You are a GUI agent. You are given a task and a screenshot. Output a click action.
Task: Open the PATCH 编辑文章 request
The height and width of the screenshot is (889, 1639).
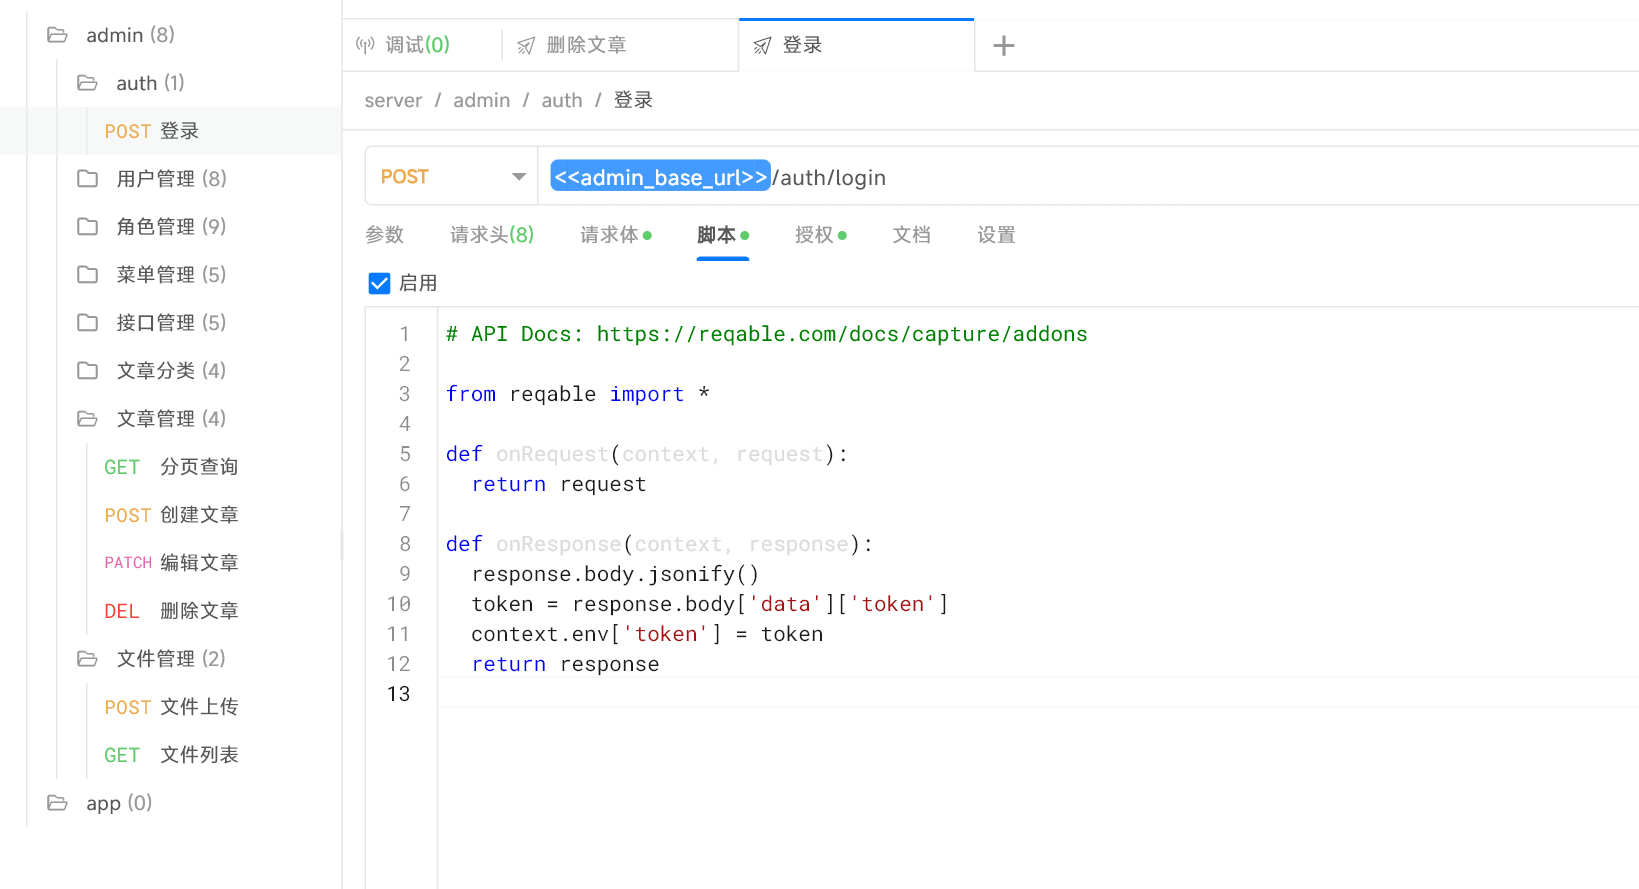click(x=171, y=563)
